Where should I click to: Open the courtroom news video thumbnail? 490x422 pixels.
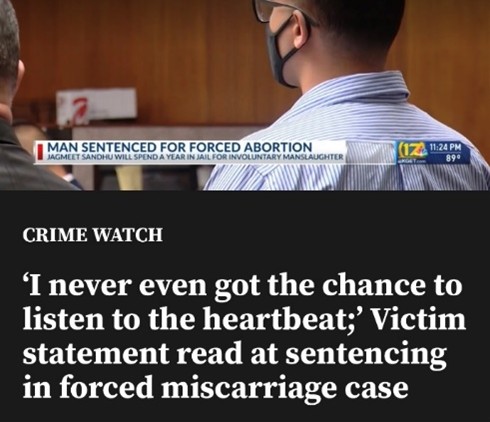click(x=245, y=95)
